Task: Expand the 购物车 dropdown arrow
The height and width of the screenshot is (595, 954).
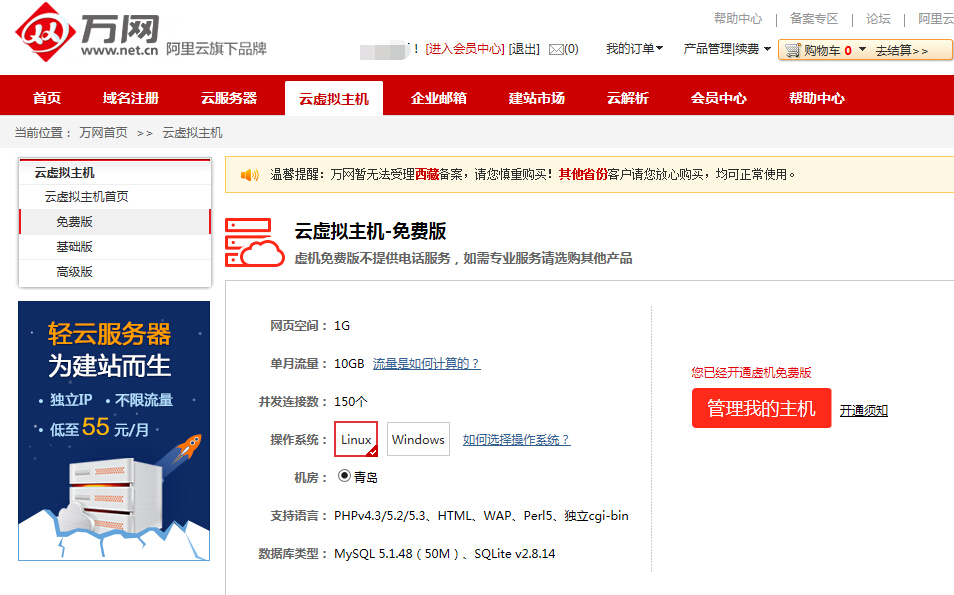Action: tap(862, 49)
